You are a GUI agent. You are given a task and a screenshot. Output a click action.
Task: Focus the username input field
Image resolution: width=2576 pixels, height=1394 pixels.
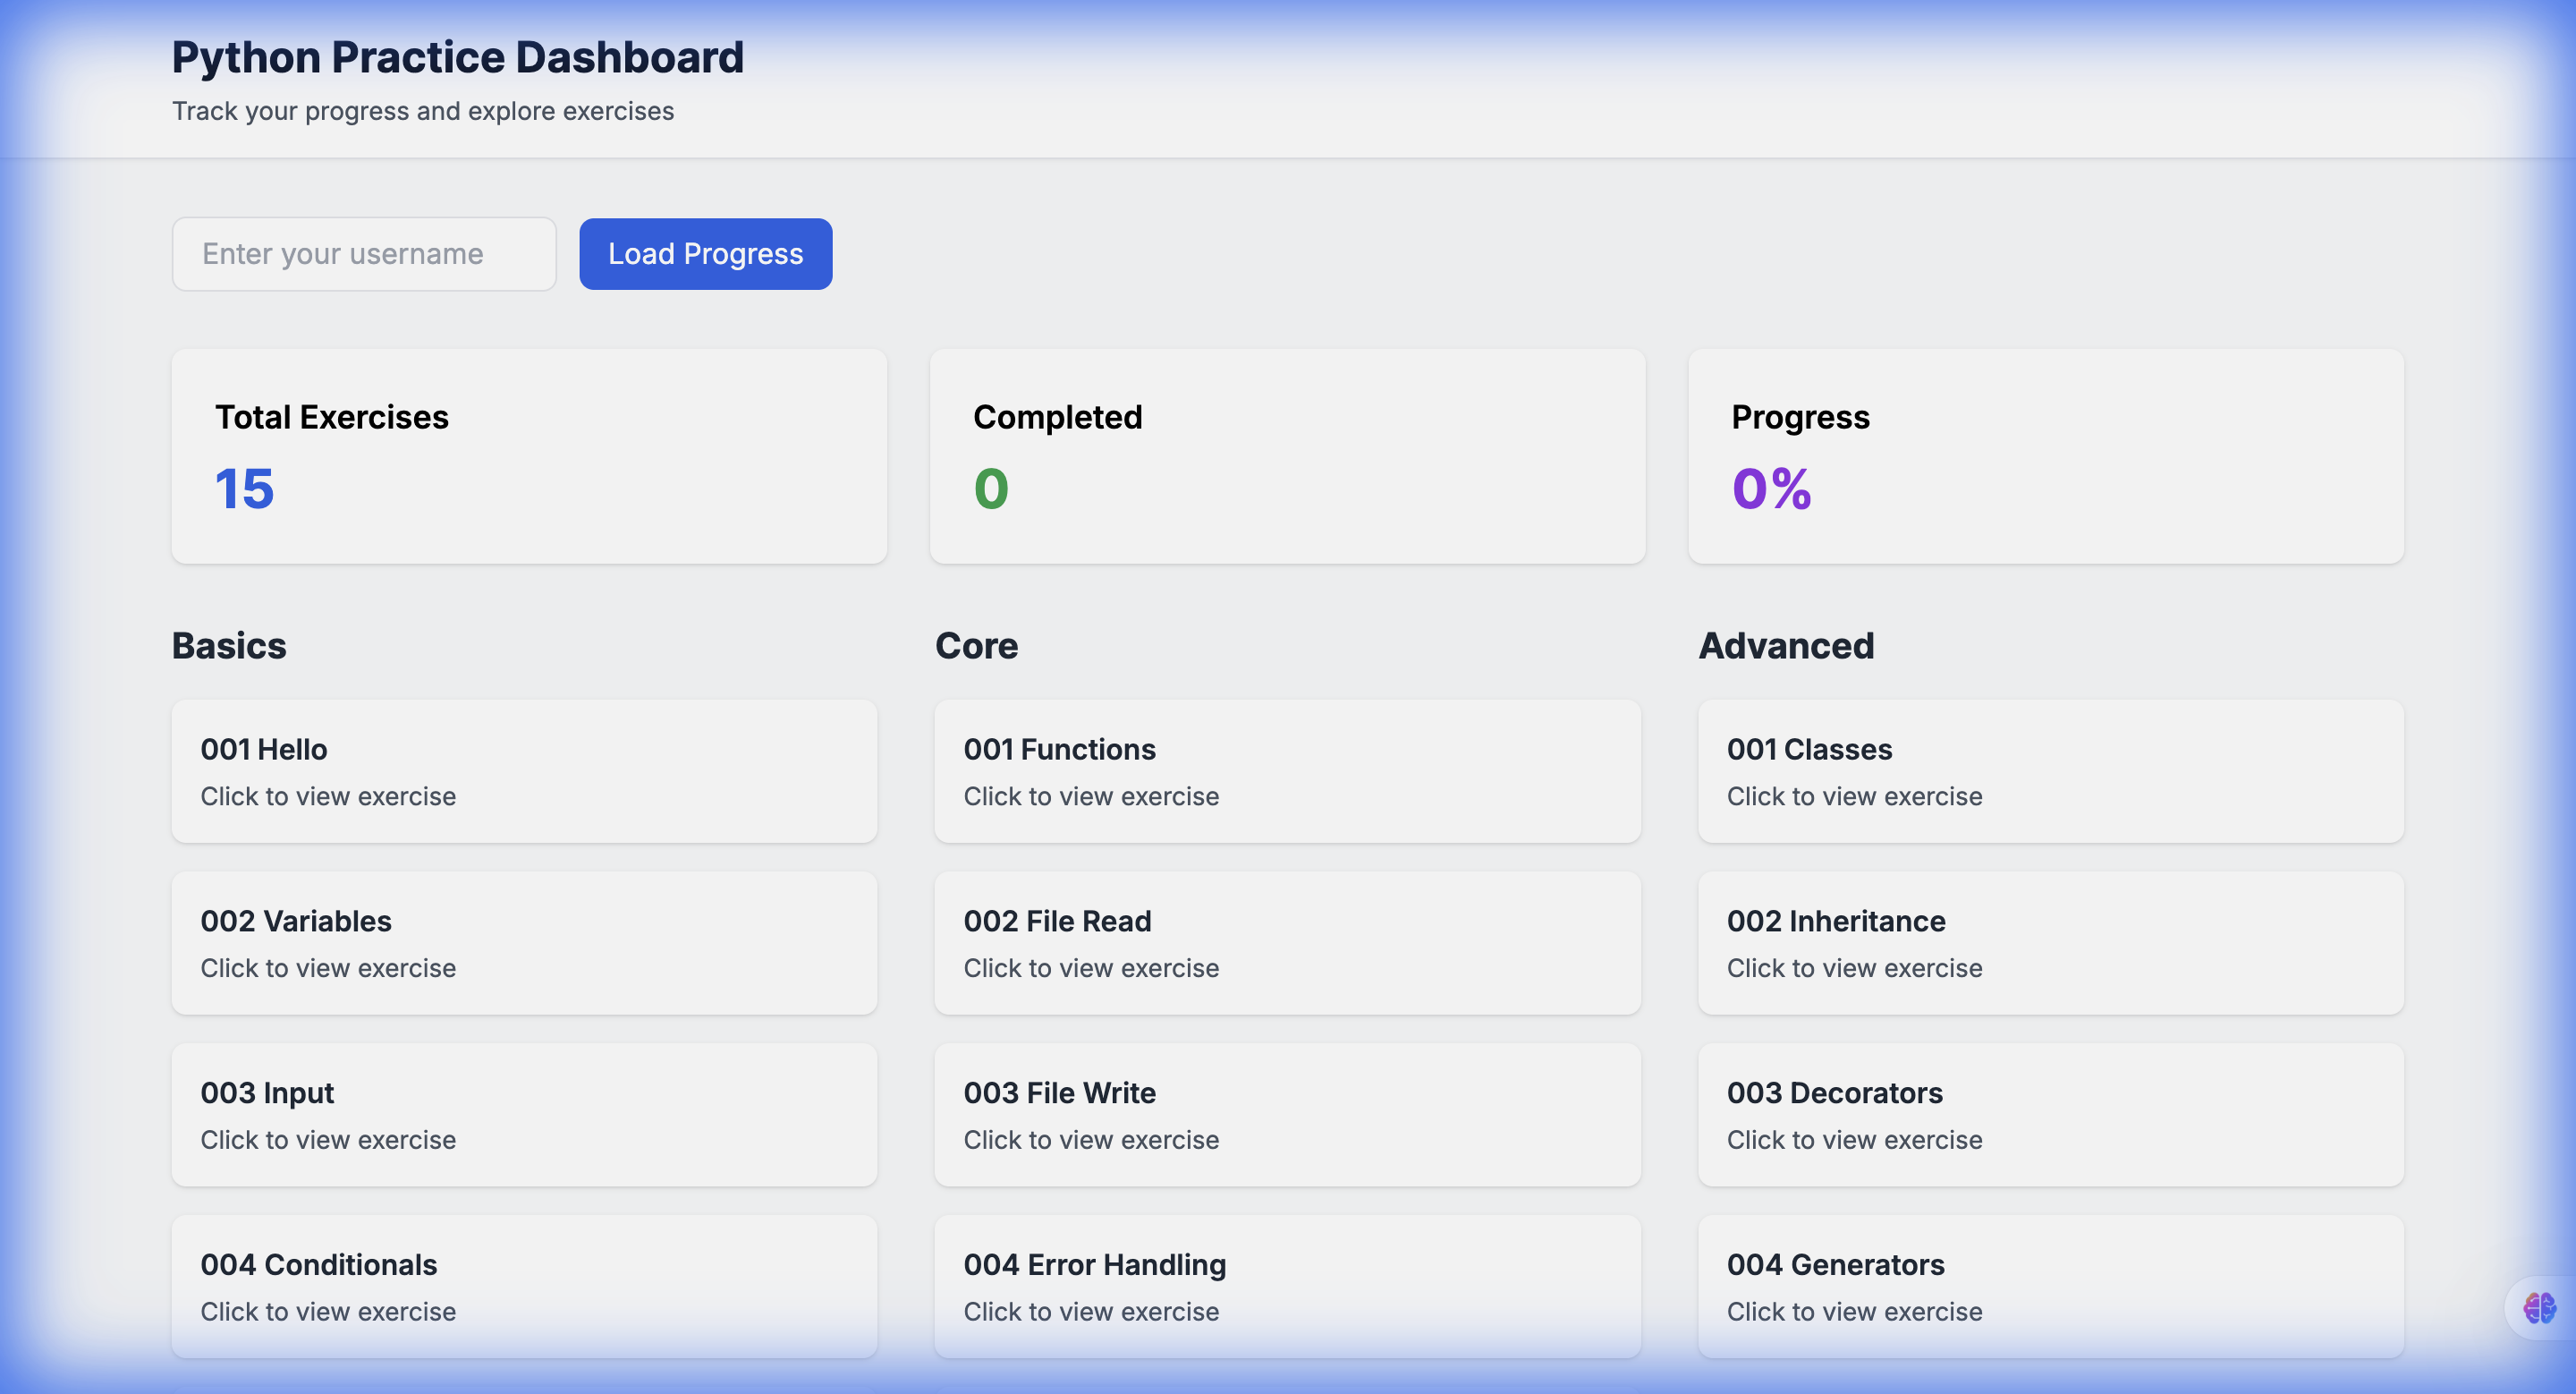click(x=364, y=254)
